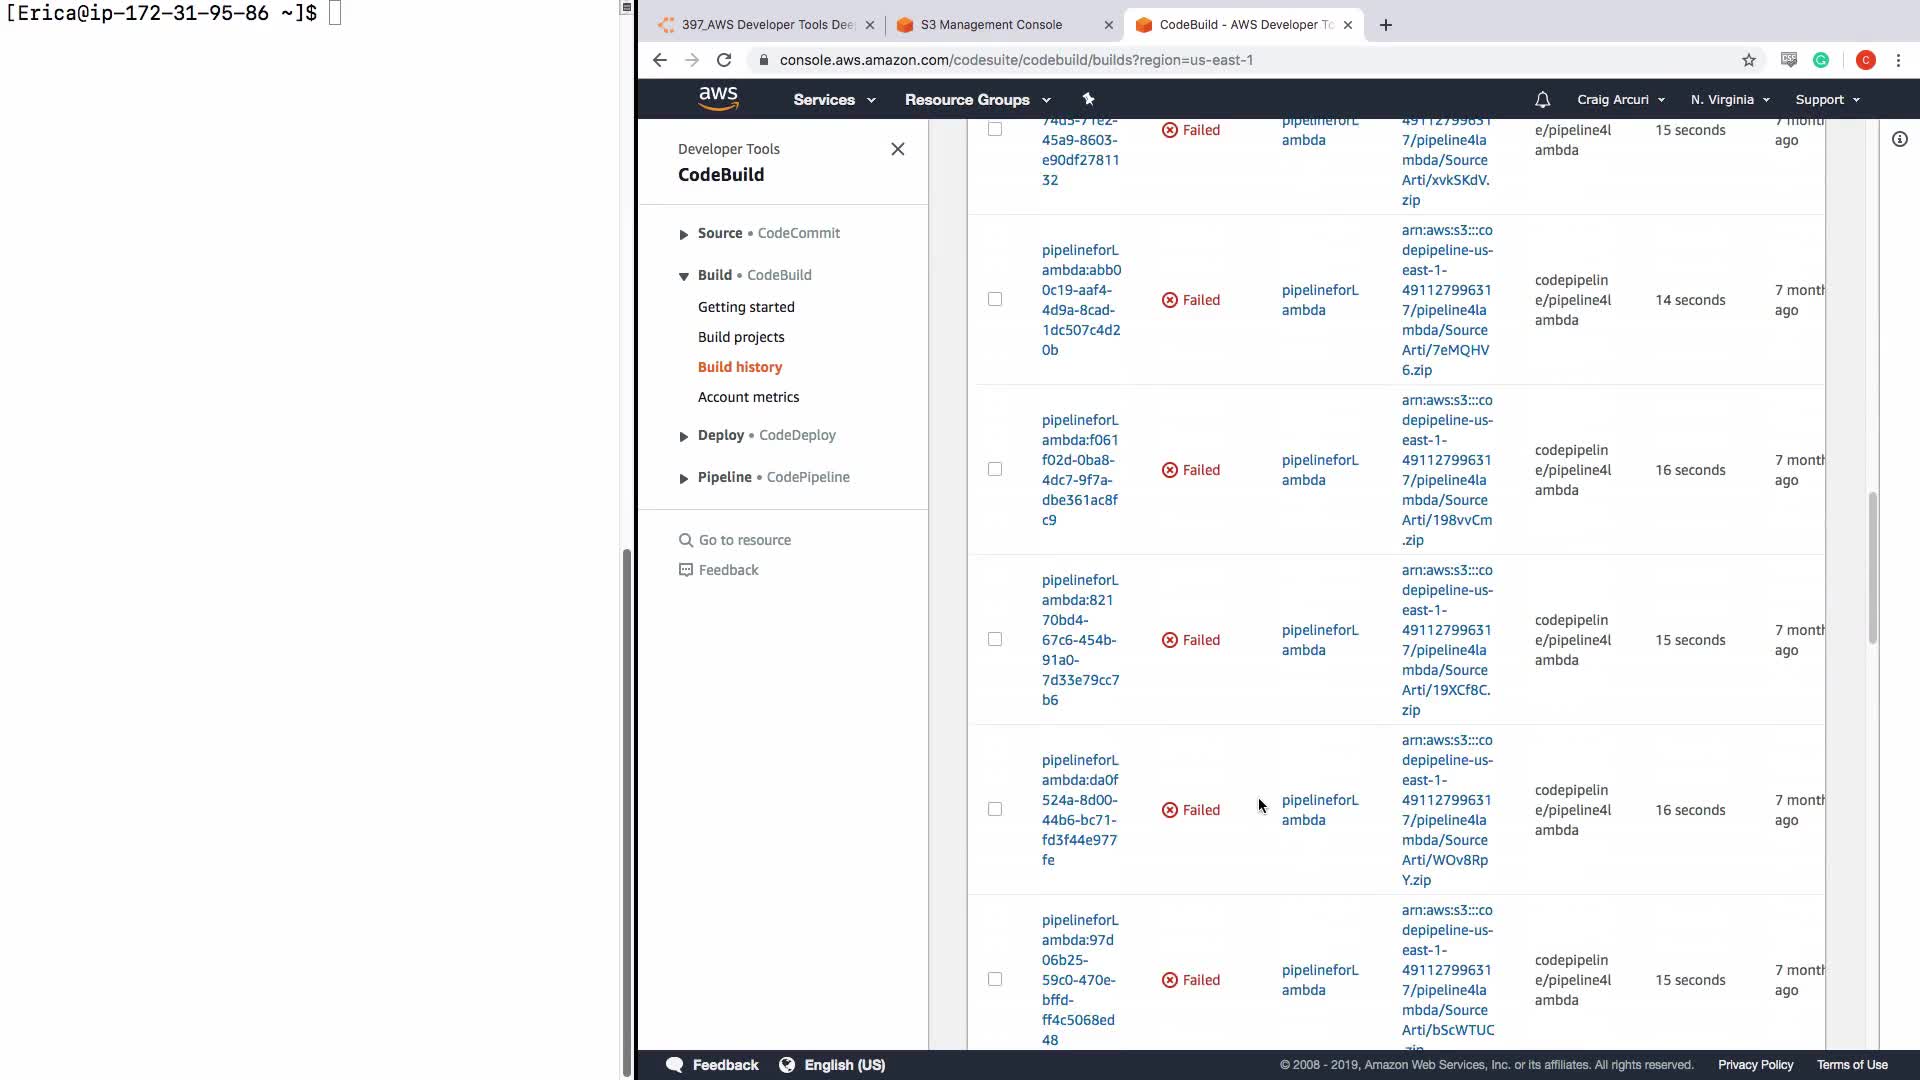The image size is (1920, 1080).
Task: Click the Go to resource search icon
Action: [x=686, y=540]
